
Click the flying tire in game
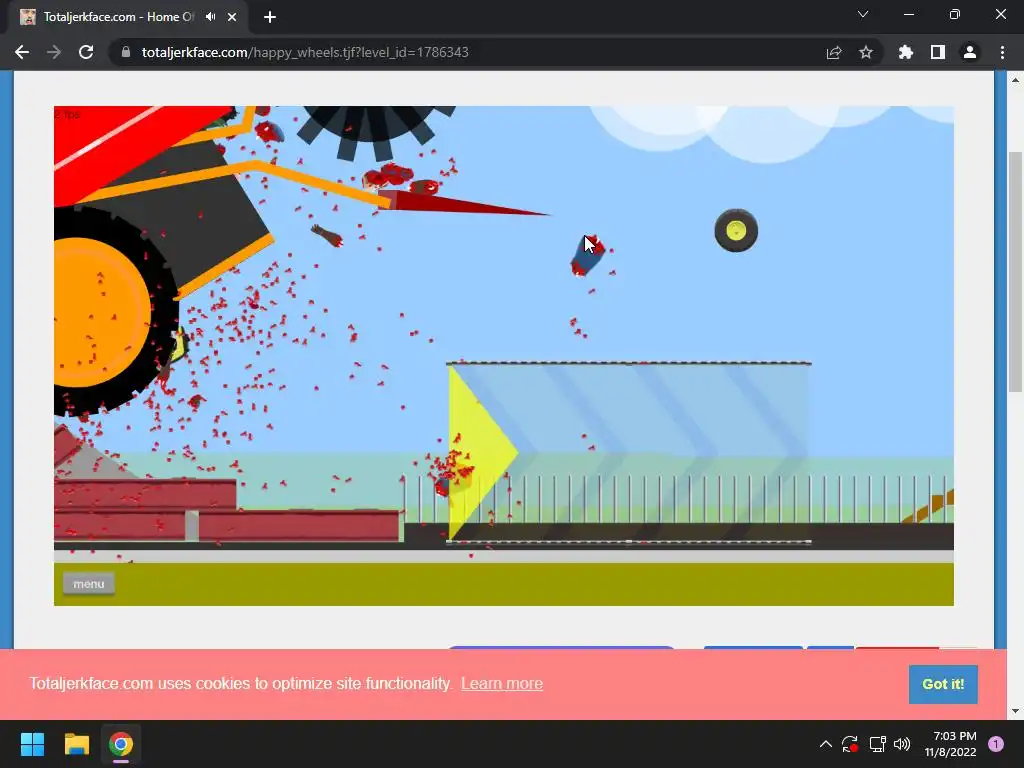pyautogui.click(x=736, y=231)
